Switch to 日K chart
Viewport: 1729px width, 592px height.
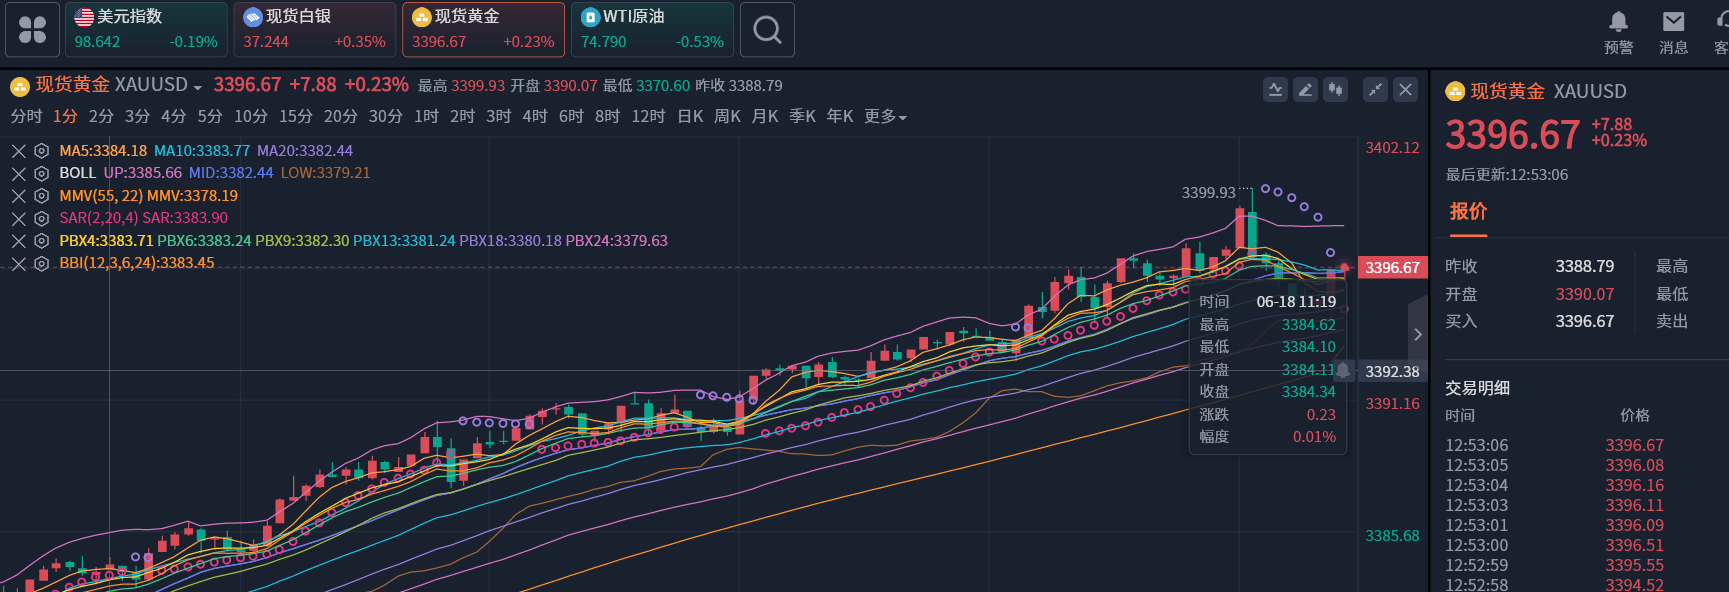click(x=690, y=117)
